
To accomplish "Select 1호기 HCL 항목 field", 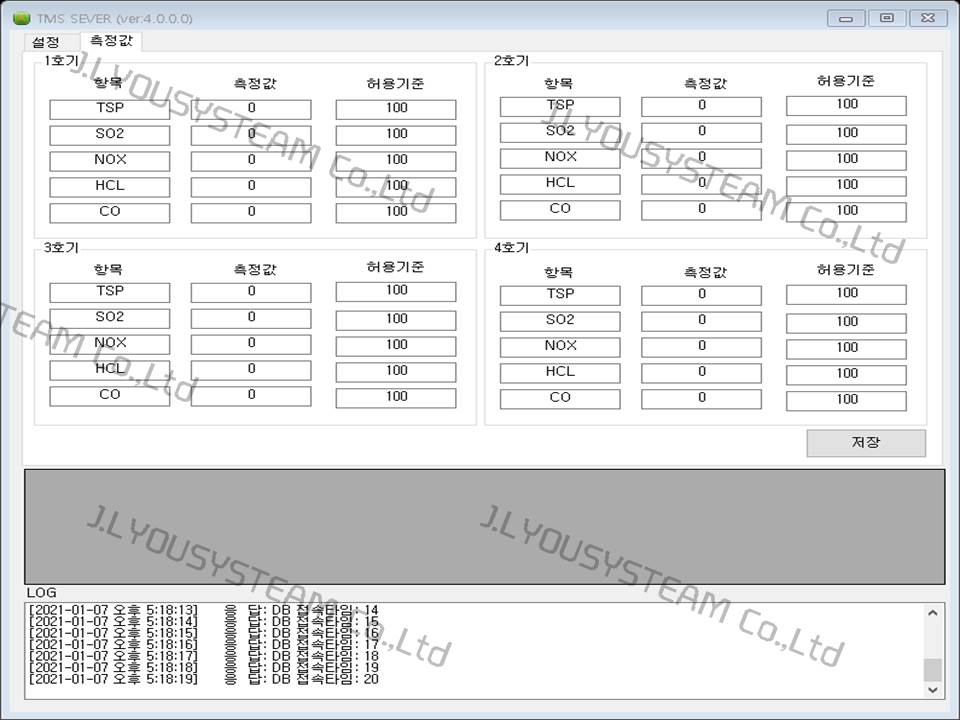I will coord(110,187).
